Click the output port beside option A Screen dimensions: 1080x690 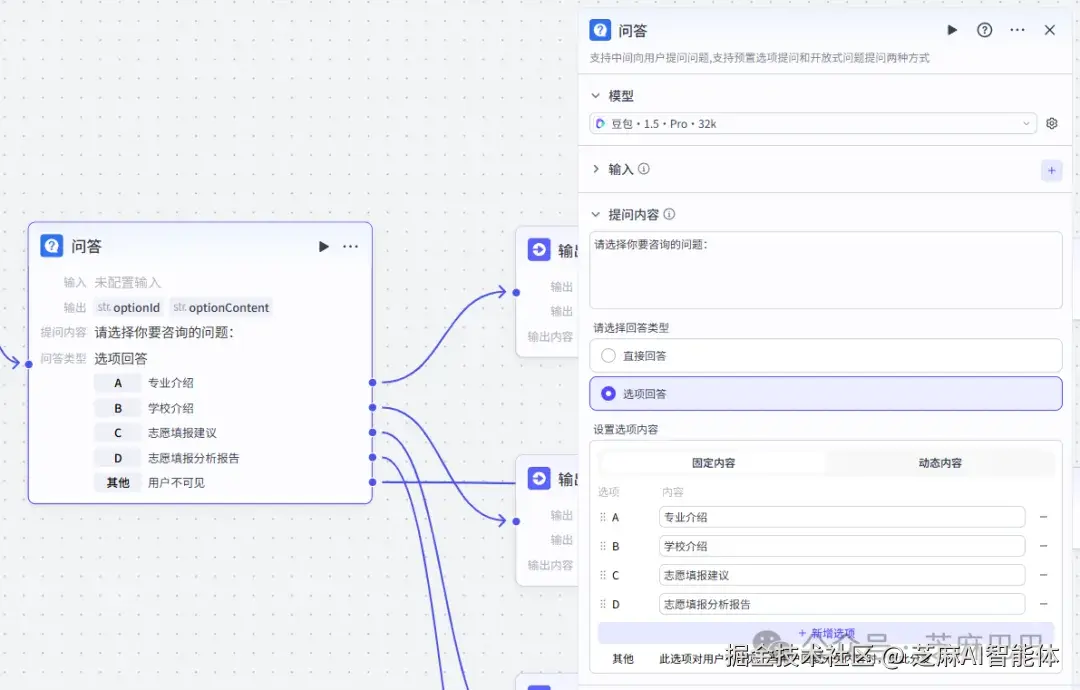(373, 382)
